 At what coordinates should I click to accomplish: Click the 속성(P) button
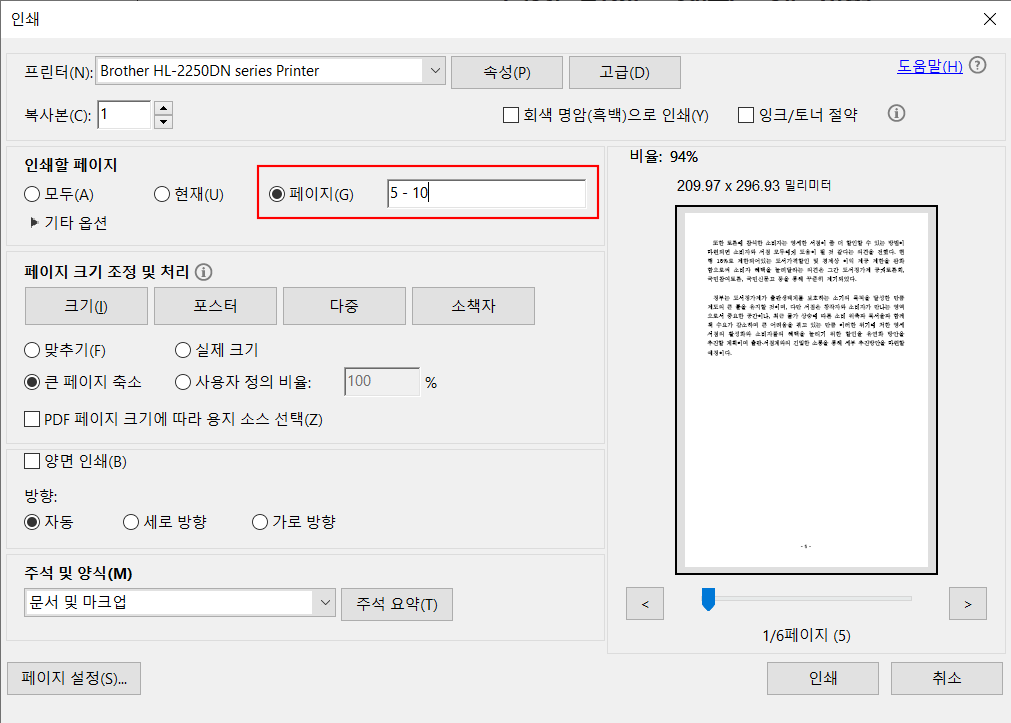(x=509, y=71)
